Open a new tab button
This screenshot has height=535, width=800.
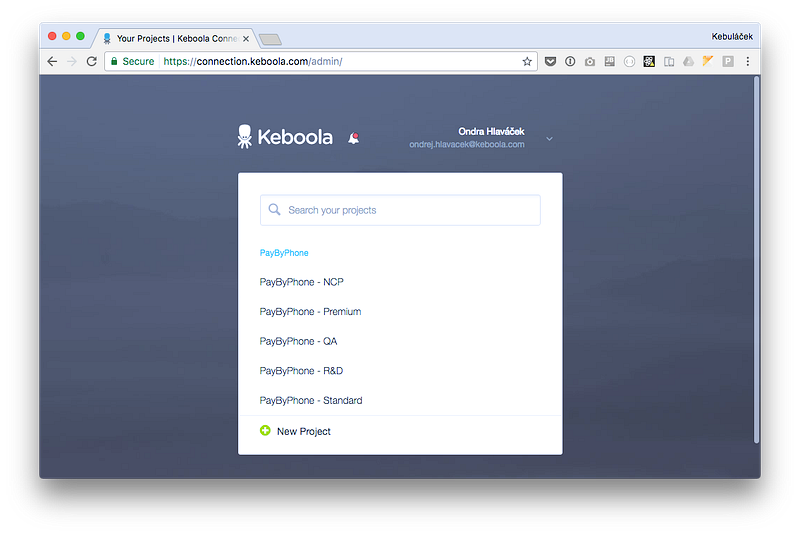click(270, 39)
